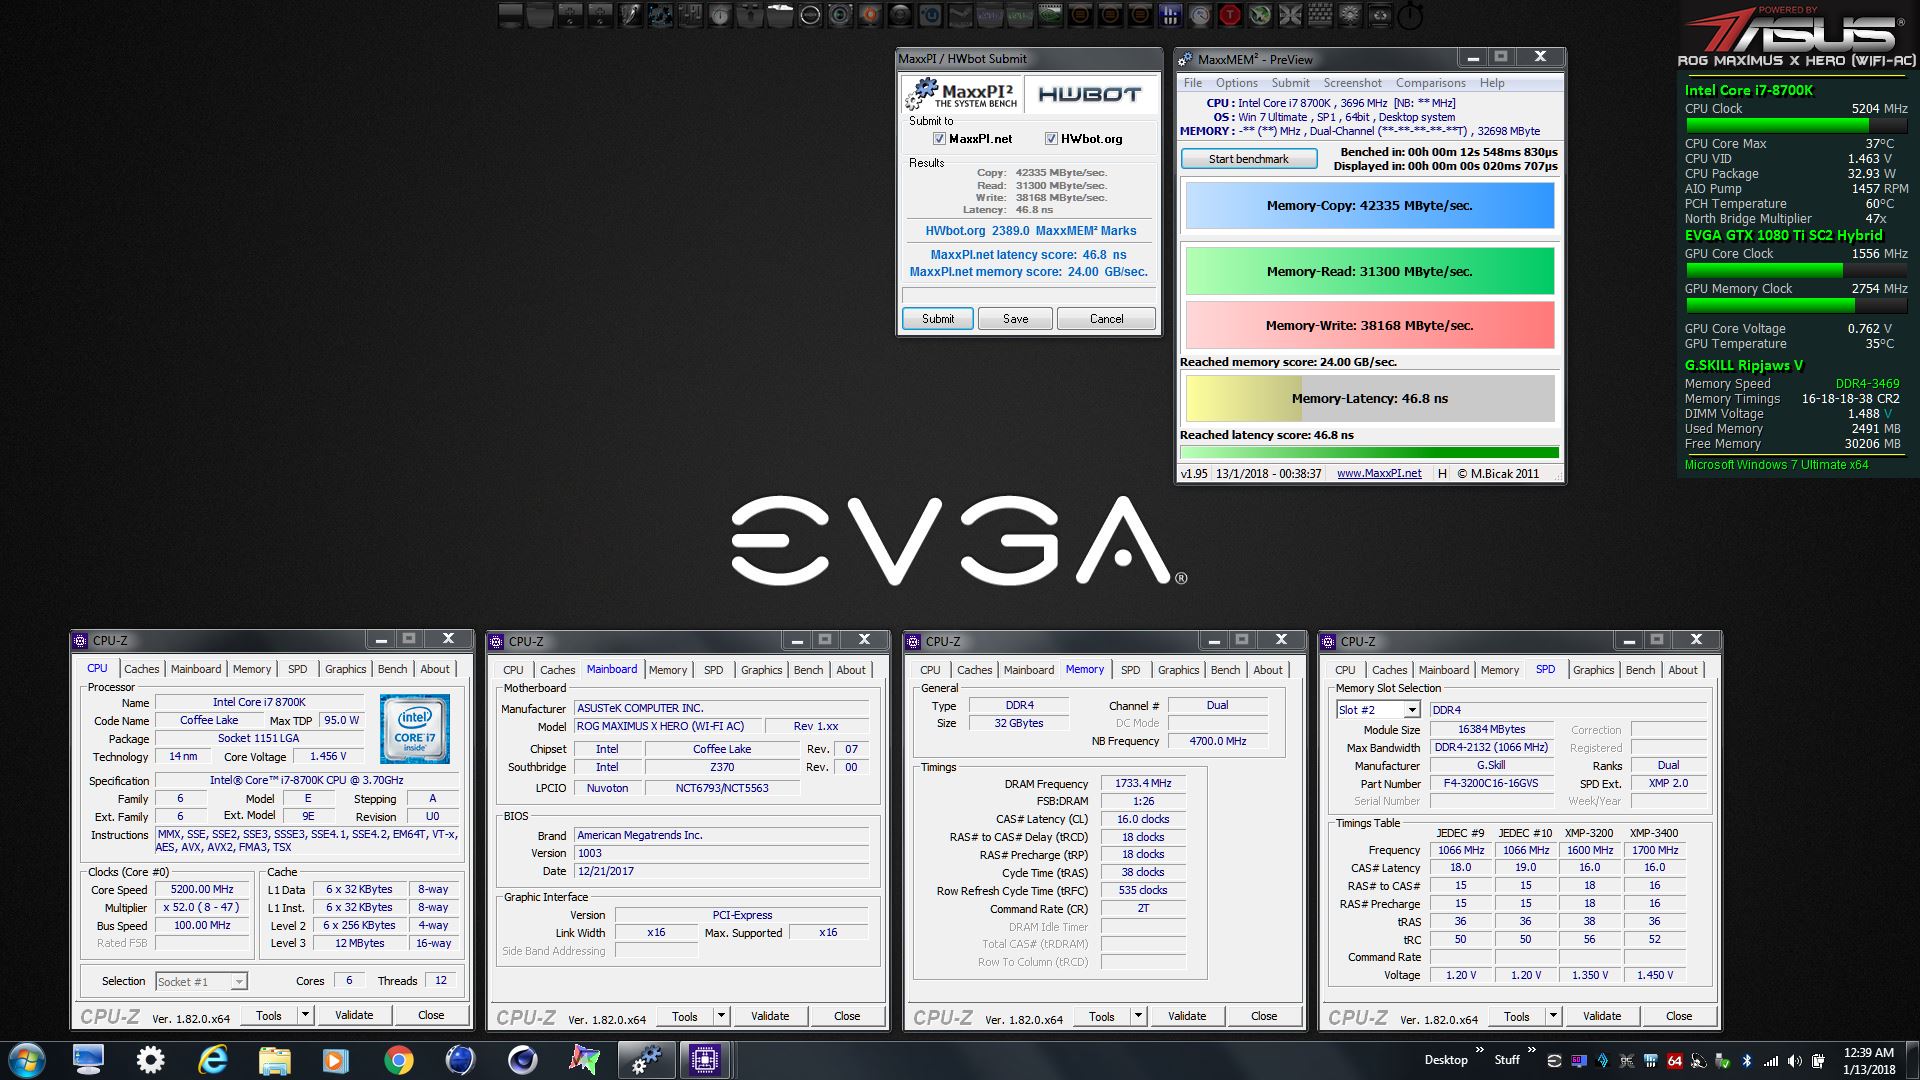The width and height of the screenshot is (1920, 1080).
Task: Click Cancel button in HWbot Submit dialog
Action: 1106,319
